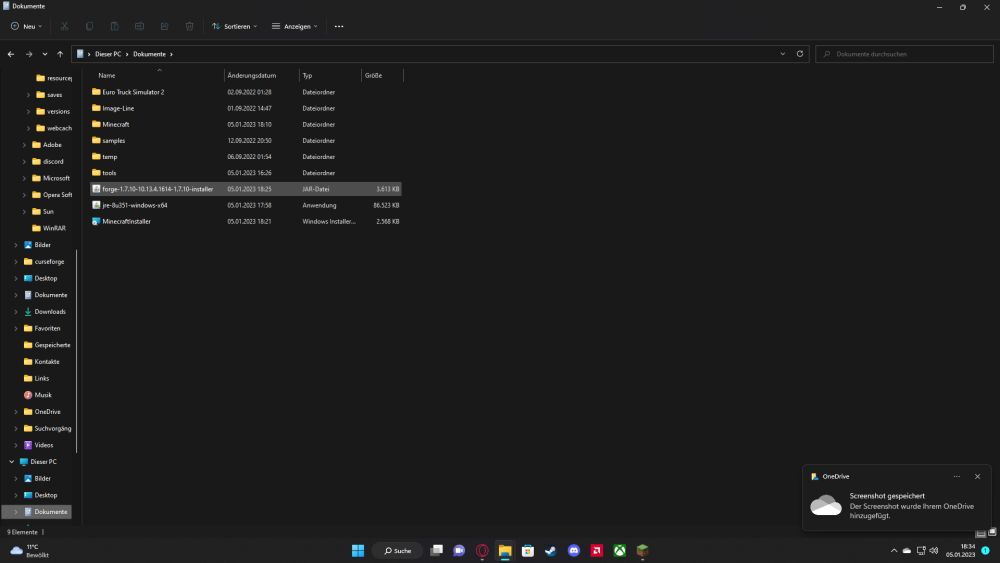This screenshot has height=563, width=1000.
Task: Open Xbox app from taskbar
Action: pos(619,550)
